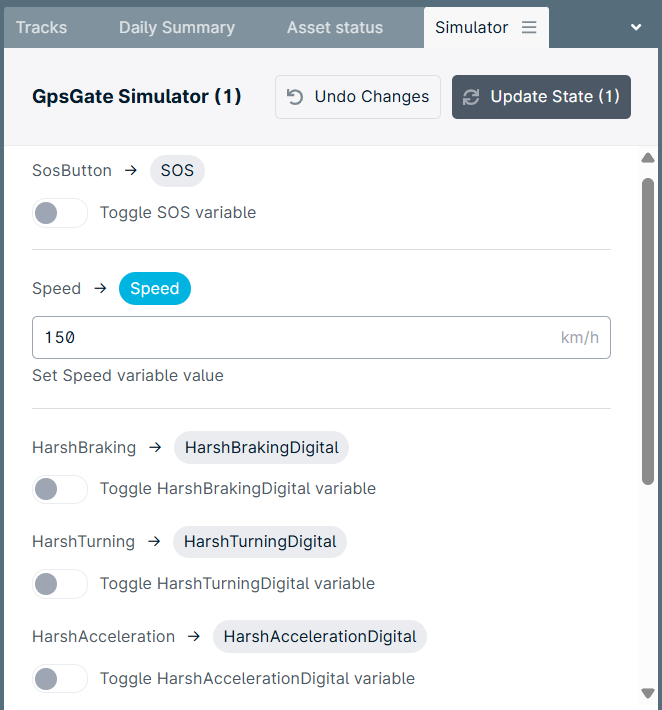The width and height of the screenshot is (662, 710).
Task: Open the Daily Summary tab
Action: click(x=177, y=28)
